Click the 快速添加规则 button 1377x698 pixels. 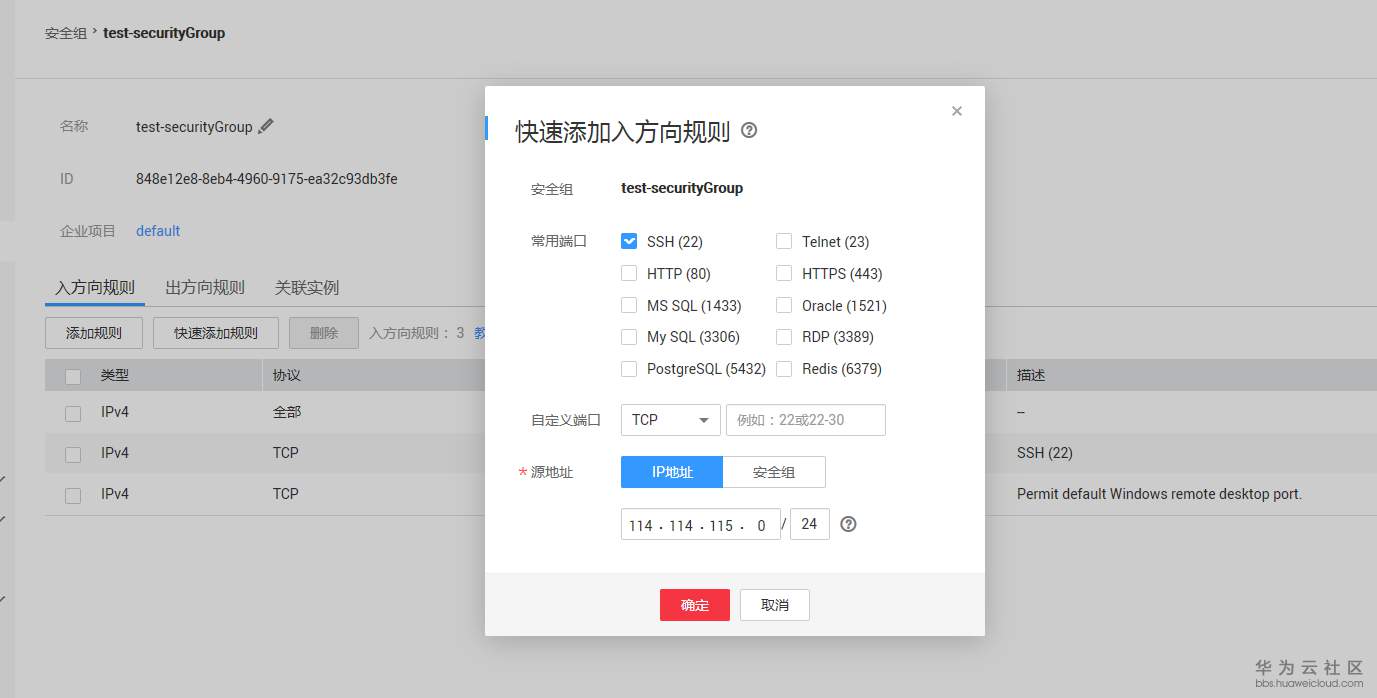tap(216, 333)
